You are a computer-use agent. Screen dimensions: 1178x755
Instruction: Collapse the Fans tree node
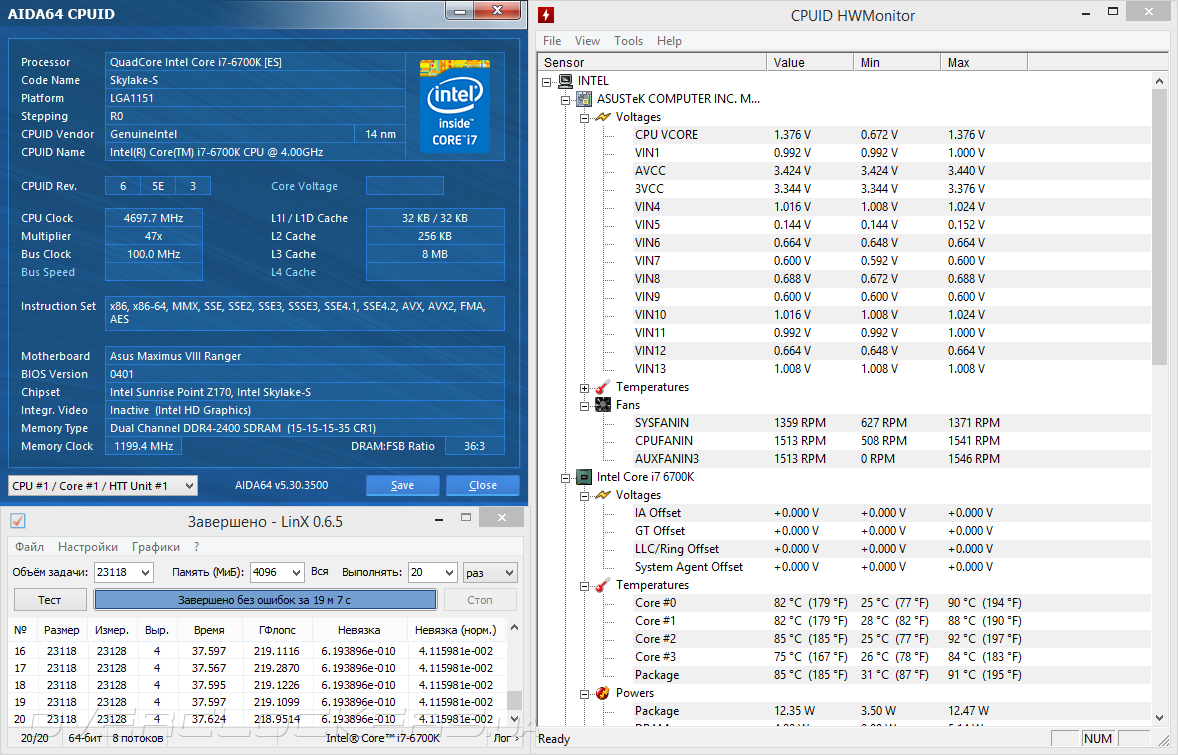pyautogui.click(x=585, y=405)
